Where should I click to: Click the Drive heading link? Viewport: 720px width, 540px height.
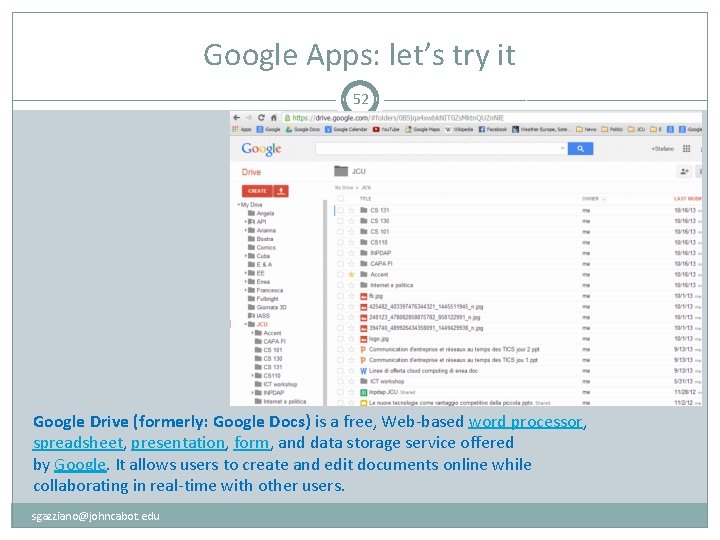pos(251,172)
